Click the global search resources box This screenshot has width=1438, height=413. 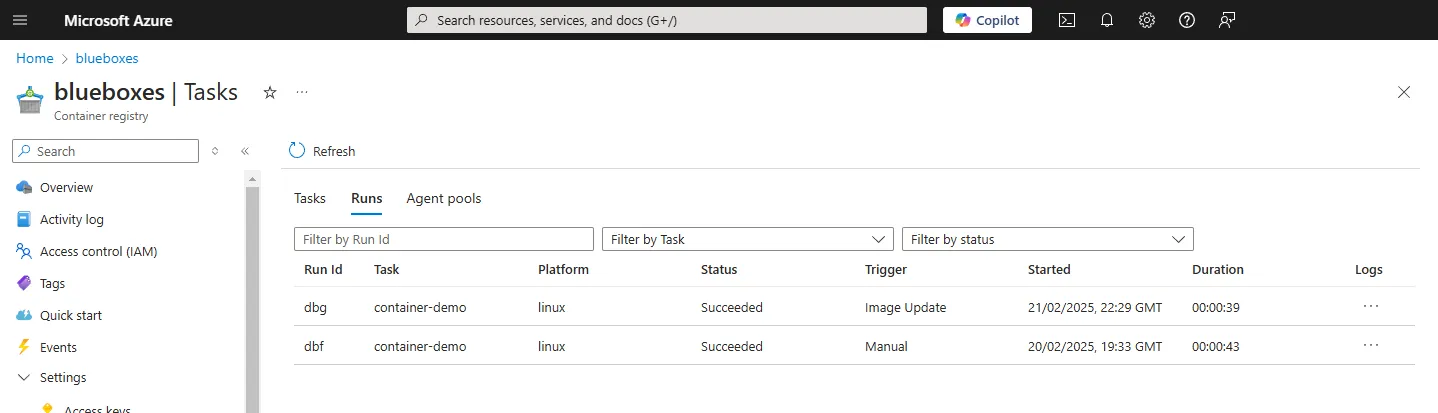(667, 20)
